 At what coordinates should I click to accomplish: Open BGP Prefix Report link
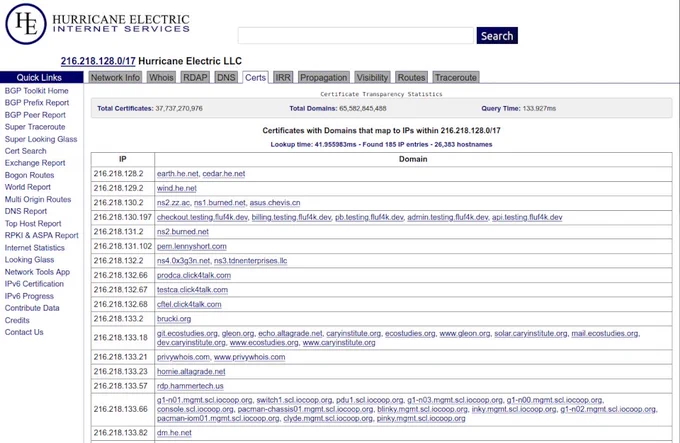pos(37,103)
